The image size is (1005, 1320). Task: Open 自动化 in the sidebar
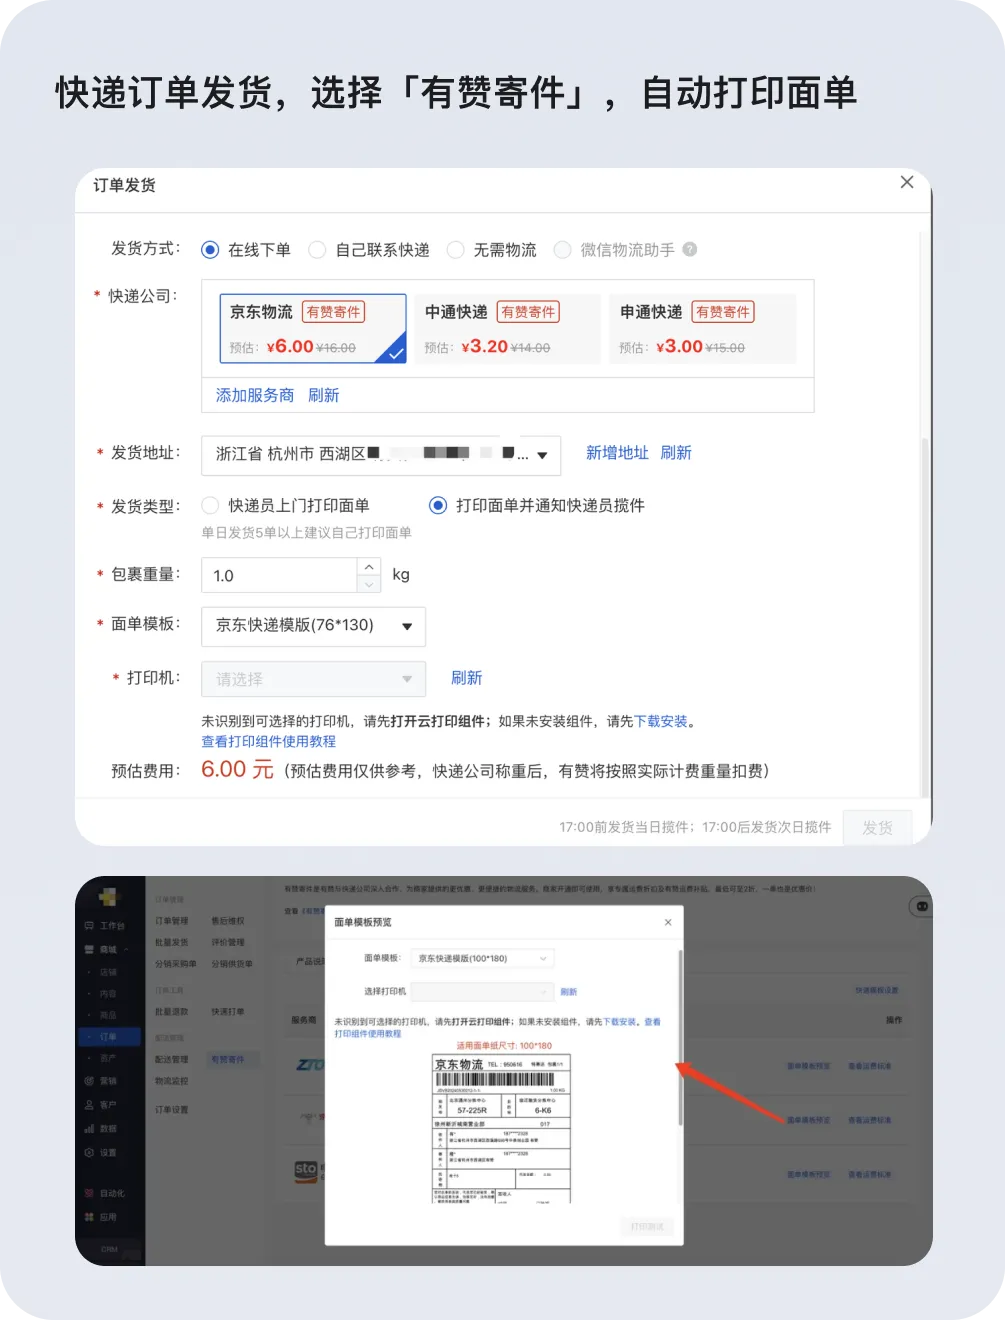pyautogui.click(x=106, y=1193)
